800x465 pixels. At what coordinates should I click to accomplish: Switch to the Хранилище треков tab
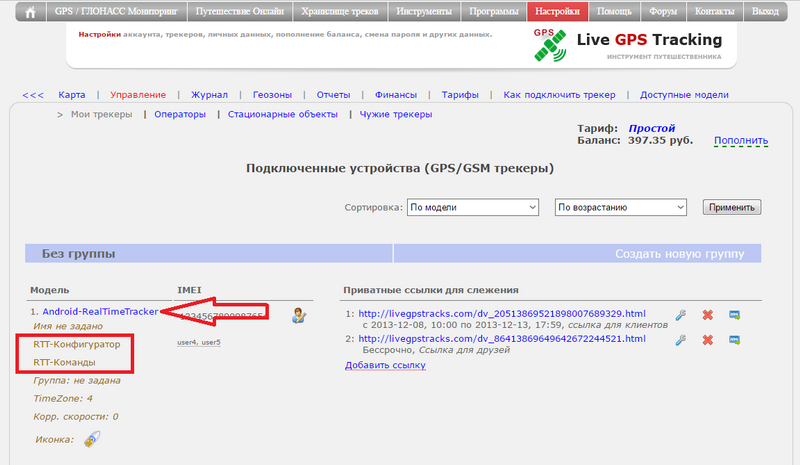pos(340,13)
